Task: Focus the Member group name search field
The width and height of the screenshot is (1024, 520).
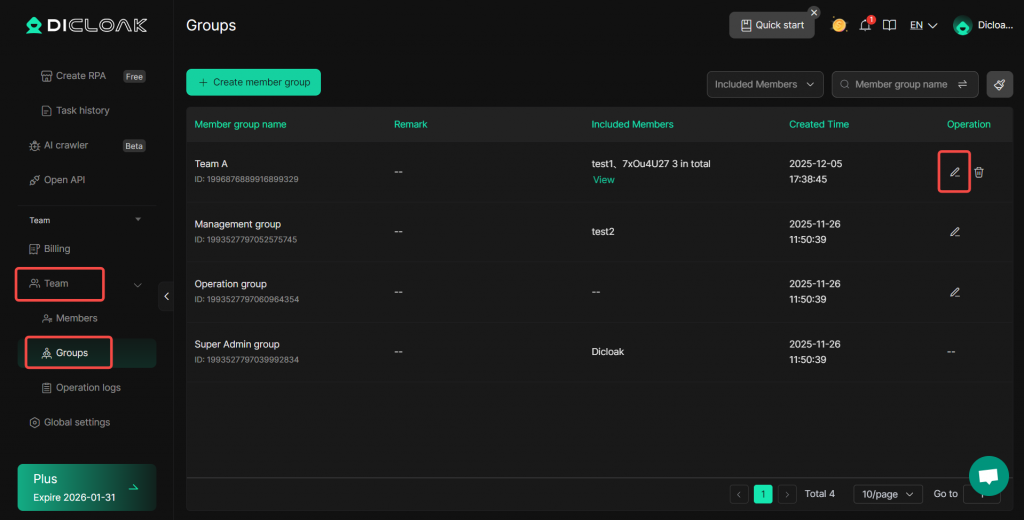Action: (900, 85)
